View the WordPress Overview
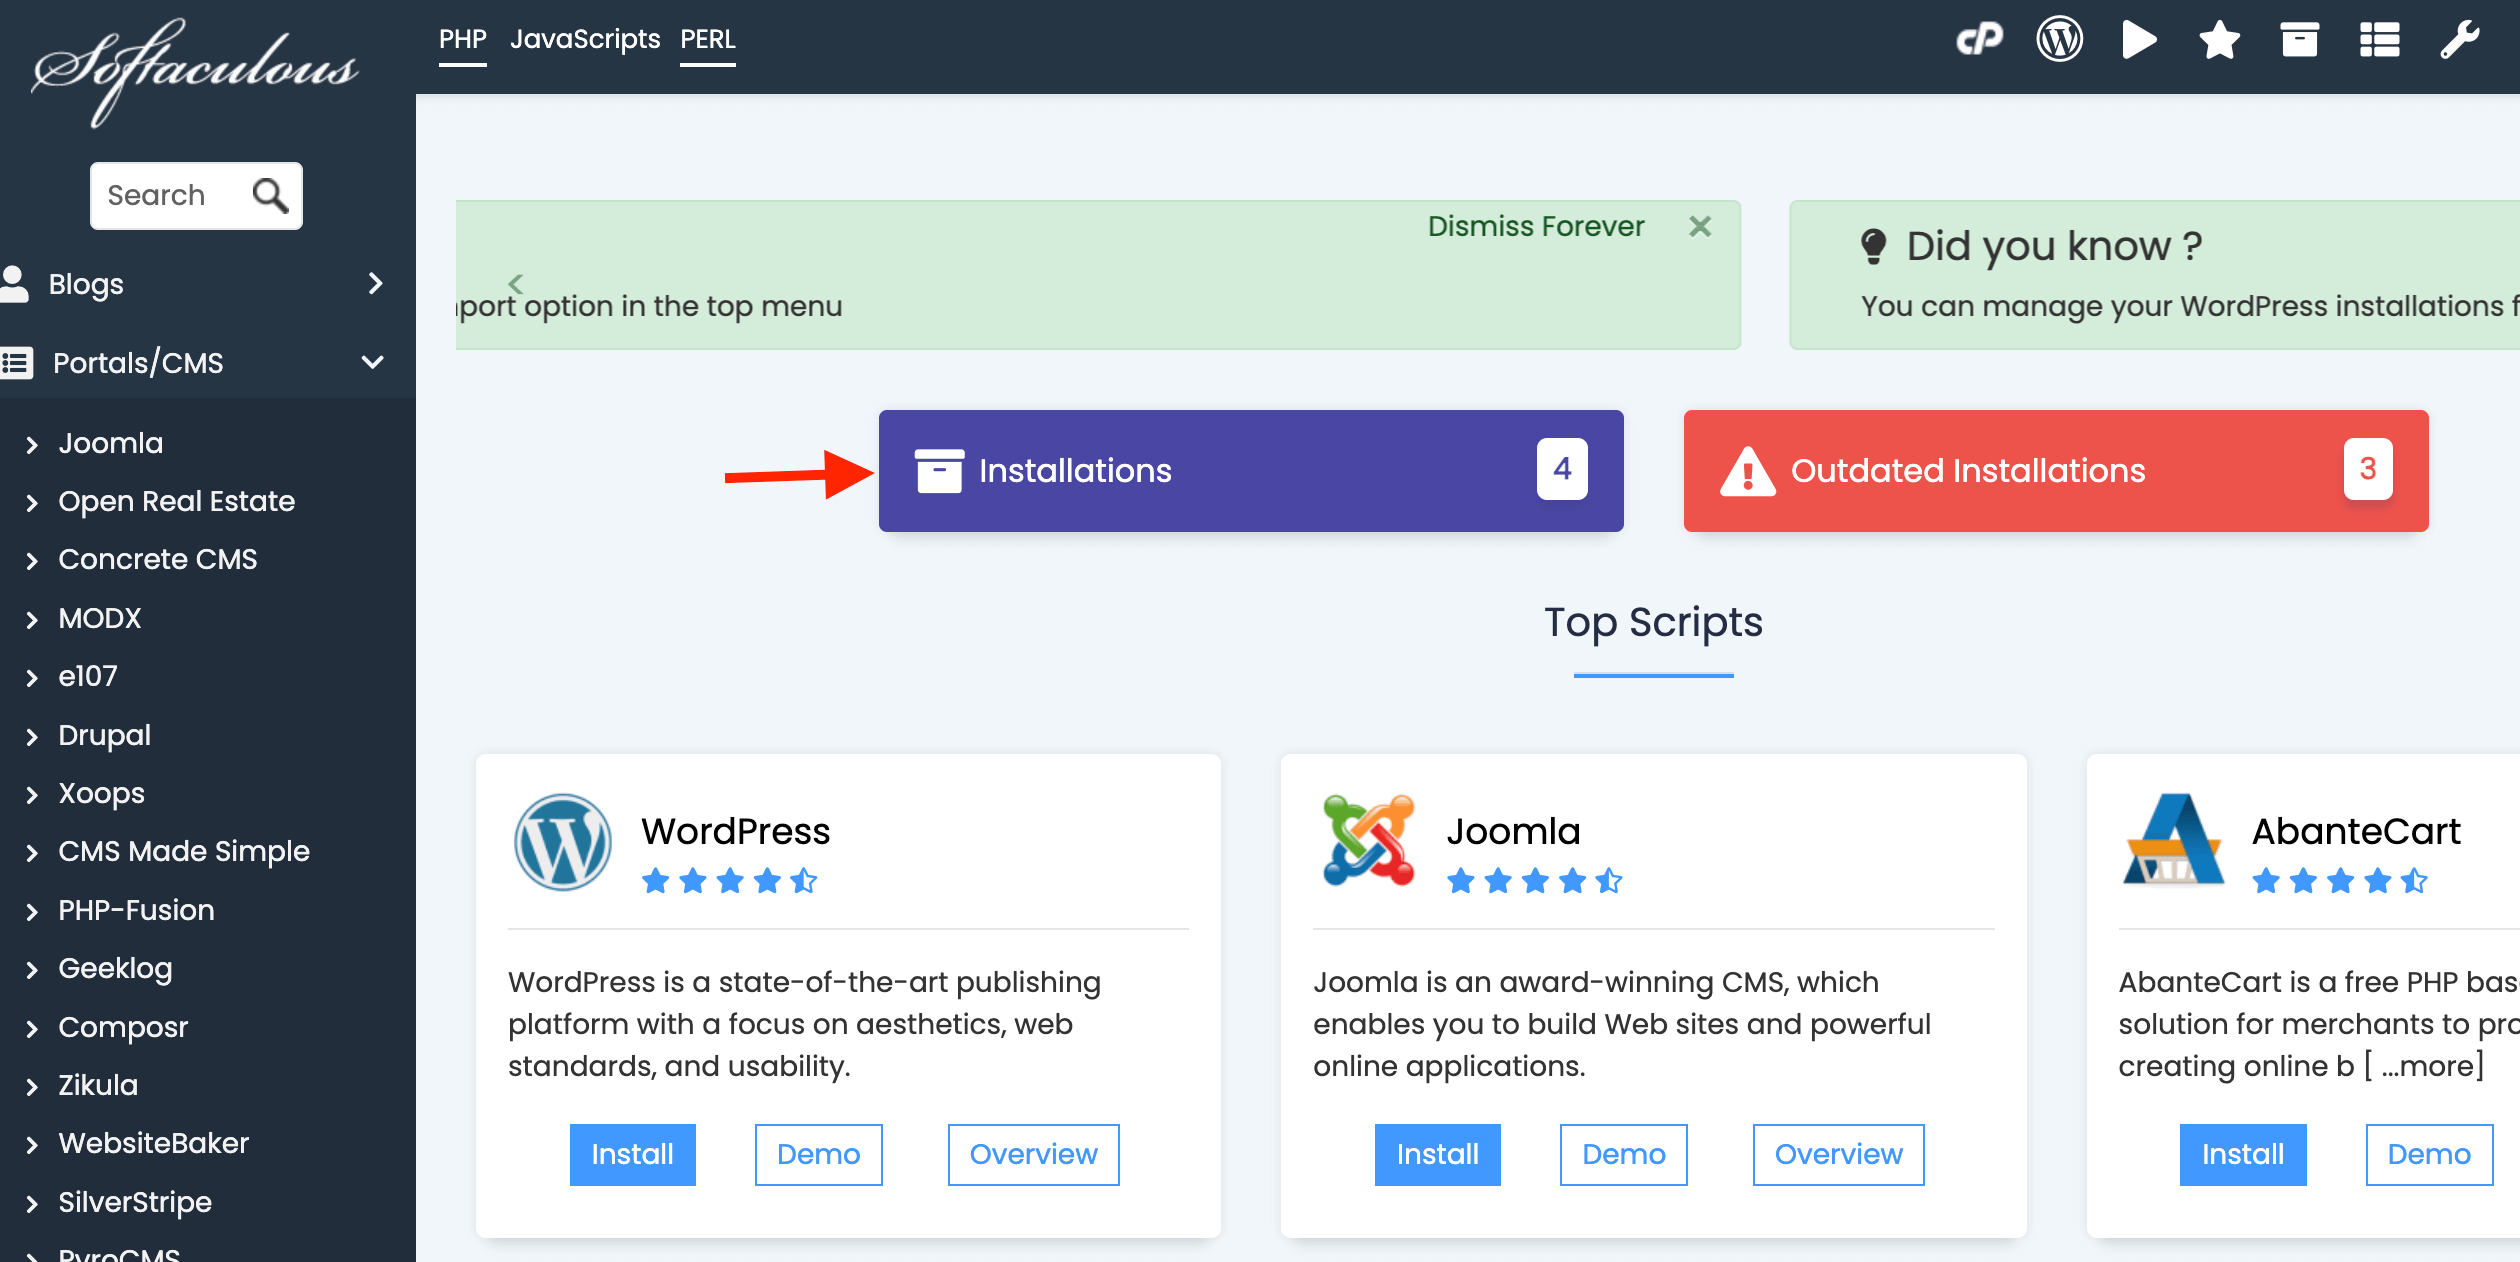 click(1033, 1154)
